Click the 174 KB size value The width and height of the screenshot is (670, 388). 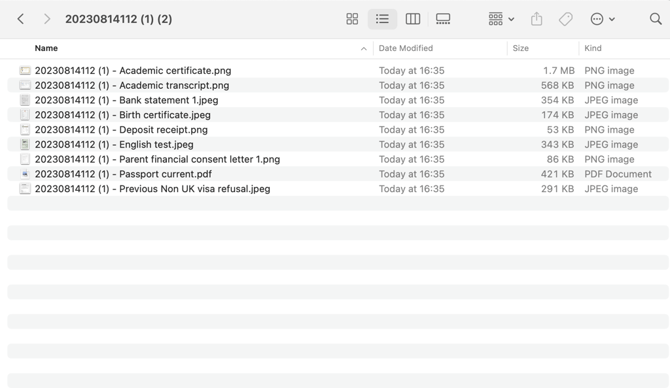pos(558,115)
